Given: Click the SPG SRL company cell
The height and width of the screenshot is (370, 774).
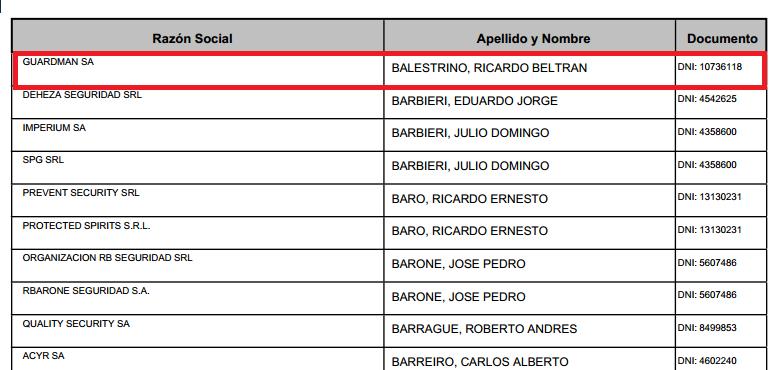Looking at the screenshot, I should (43, 160).
